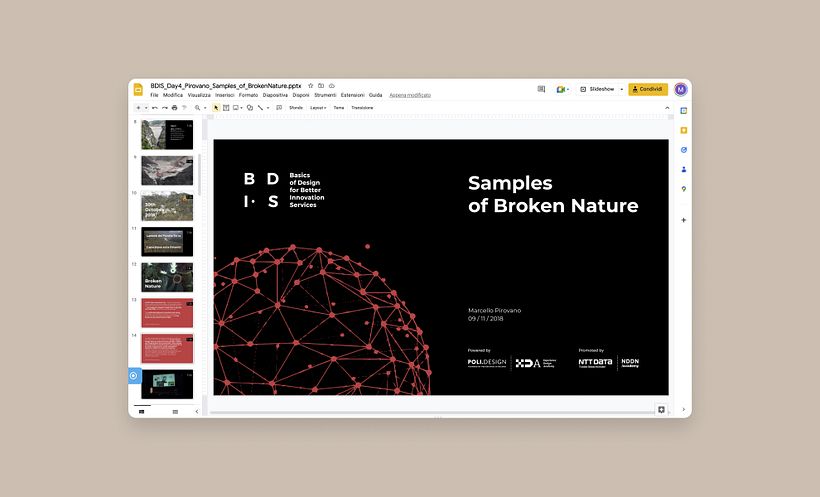820x497 pixels.
Task: Star the presentation file
Action: (311, 86)
